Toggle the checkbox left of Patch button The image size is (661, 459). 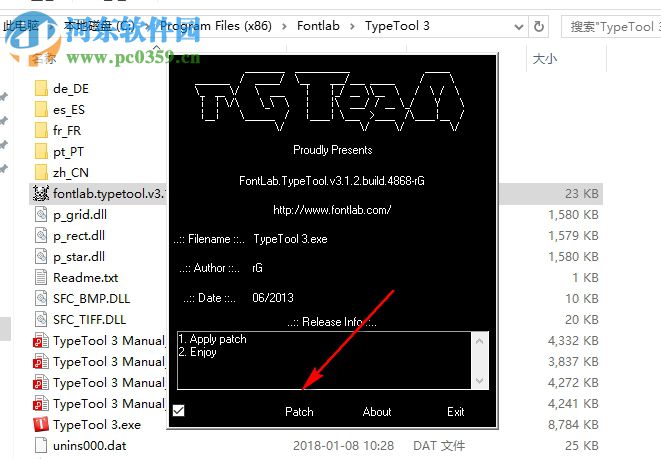179,411
